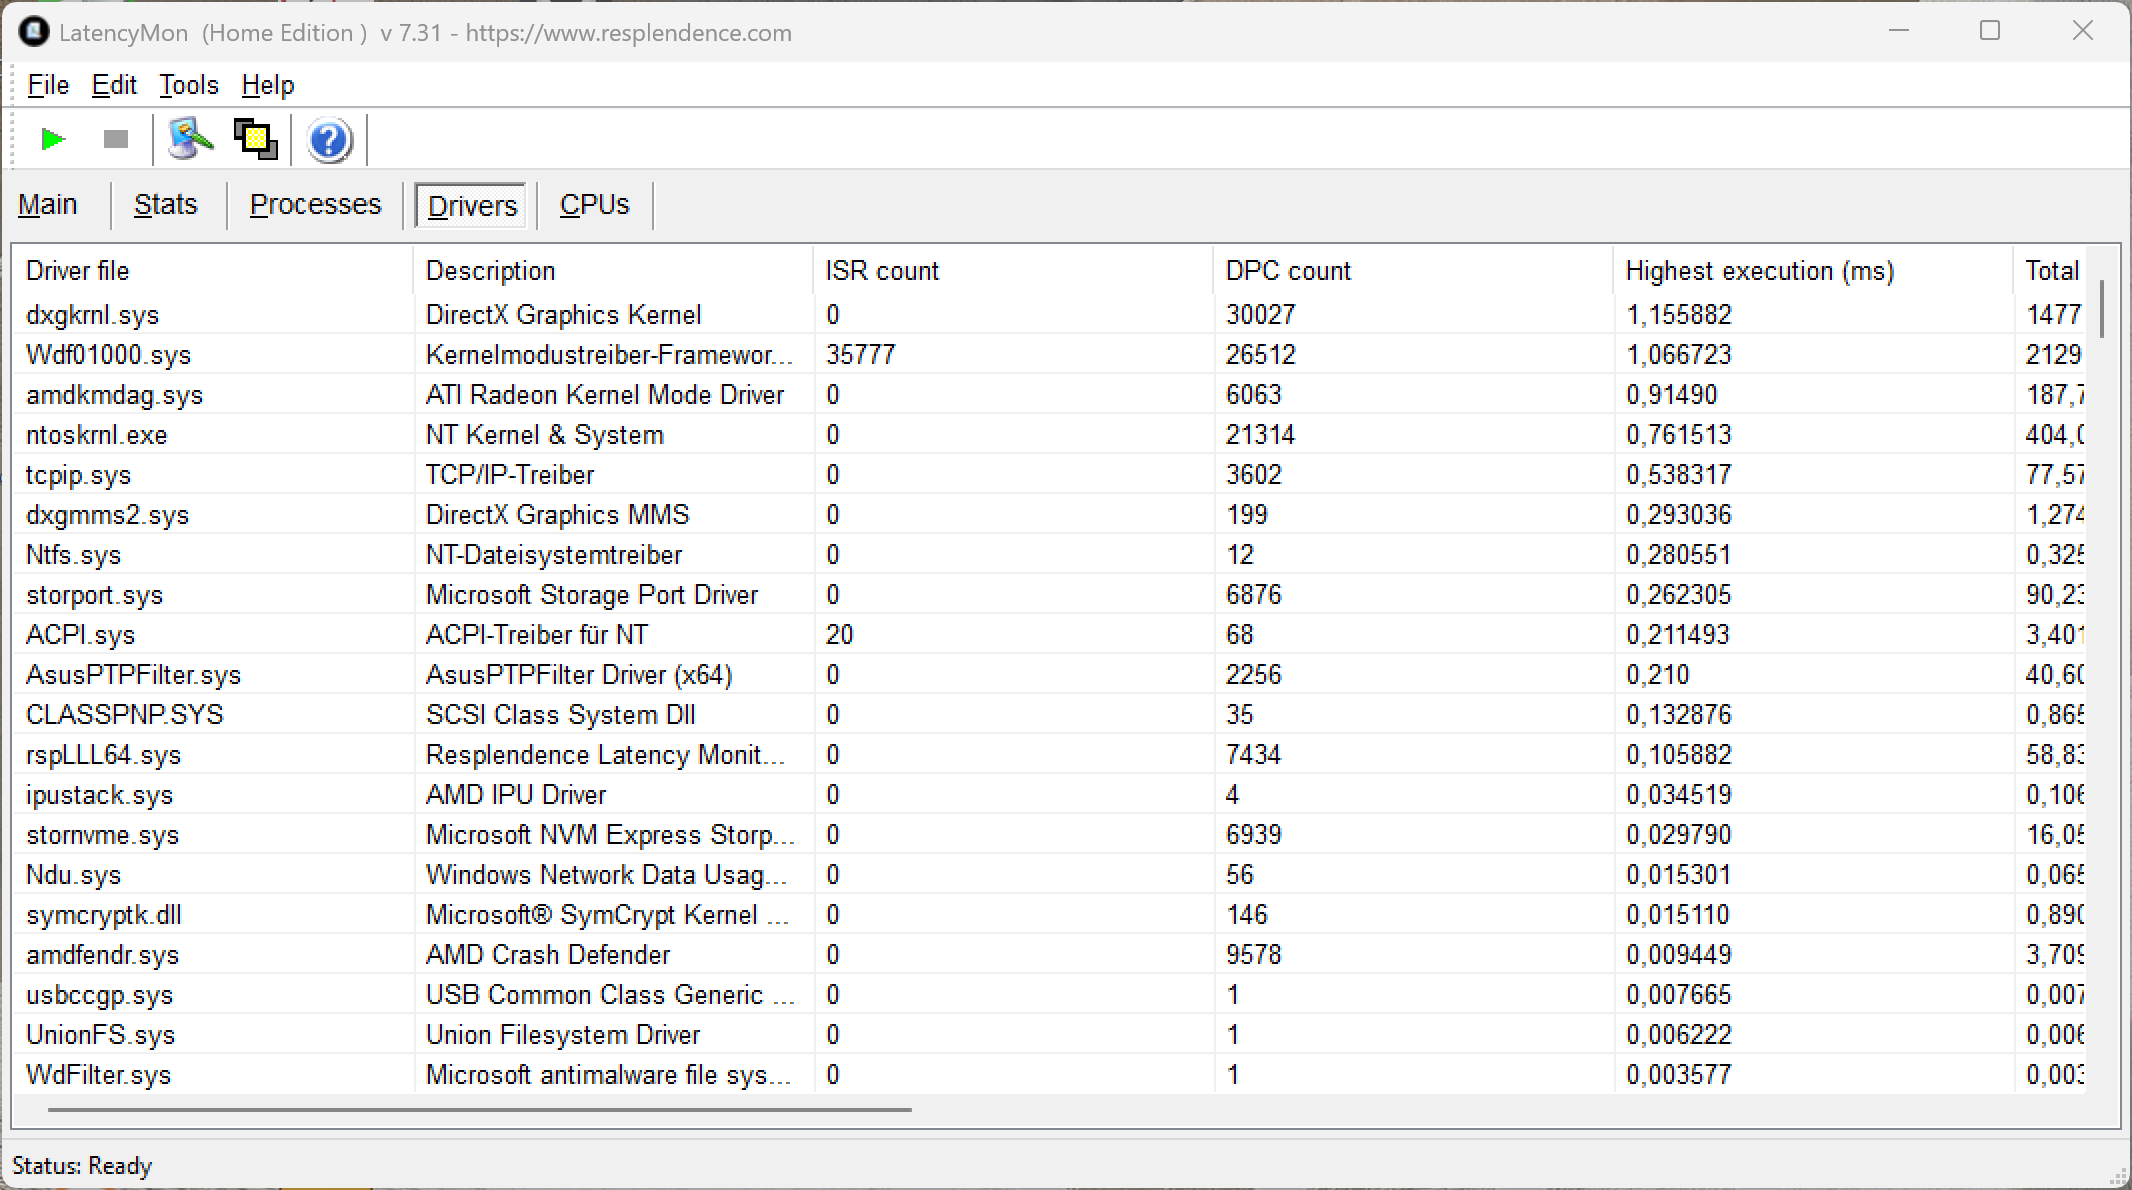Open the options toolbar icon with wrench
This screenshot has width=2132, height=1190.
(190, 139)
